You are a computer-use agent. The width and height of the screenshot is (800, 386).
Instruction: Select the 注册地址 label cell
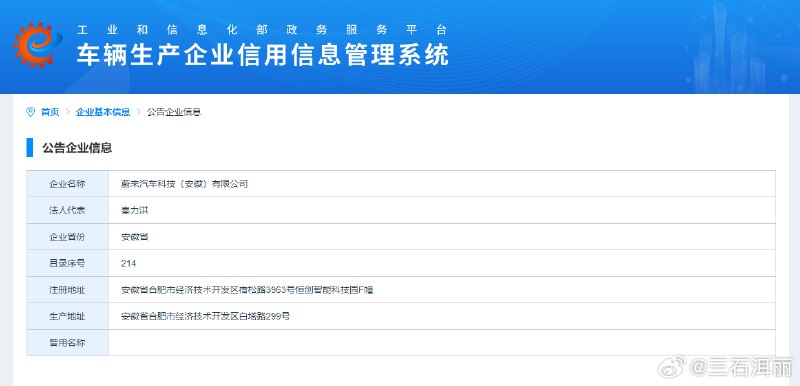pyautogui.click(x=67, y=290)
